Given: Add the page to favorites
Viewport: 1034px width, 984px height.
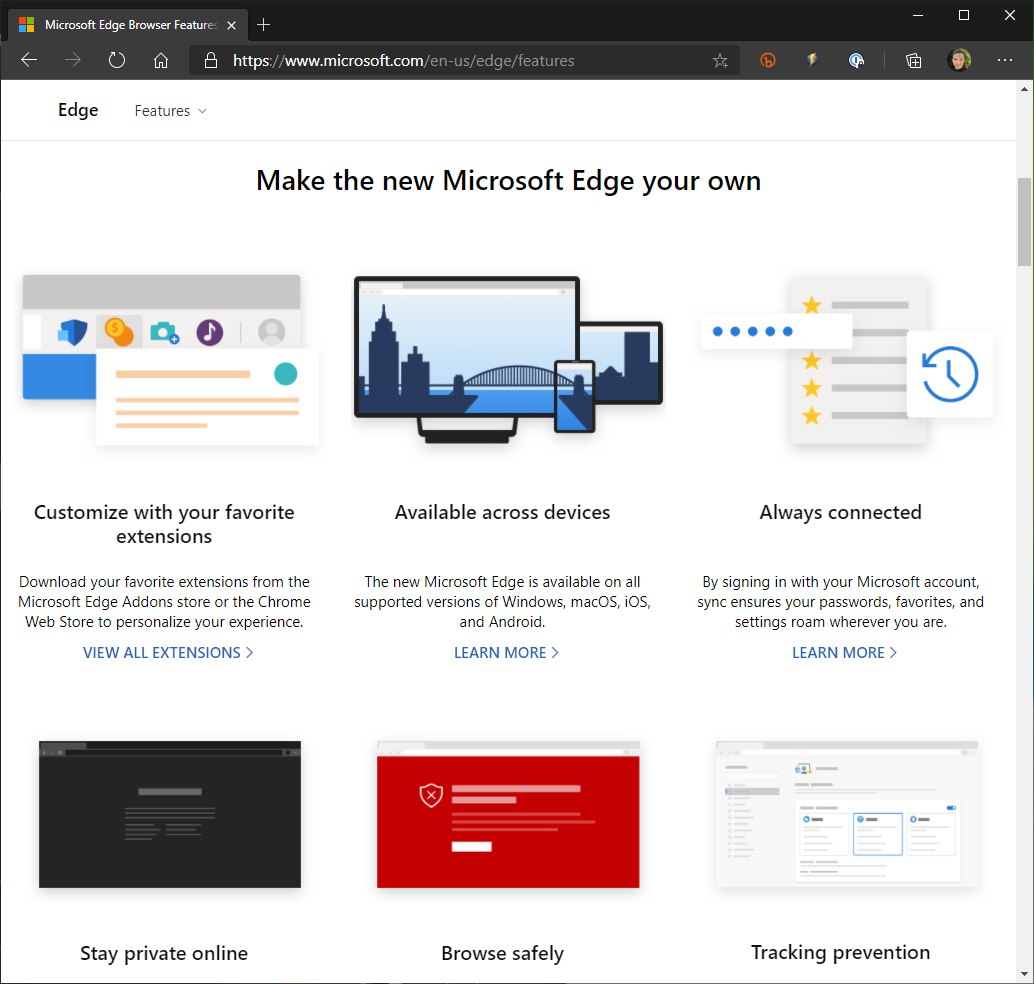Looking at the screenshot, I should (x=720, y=60).
